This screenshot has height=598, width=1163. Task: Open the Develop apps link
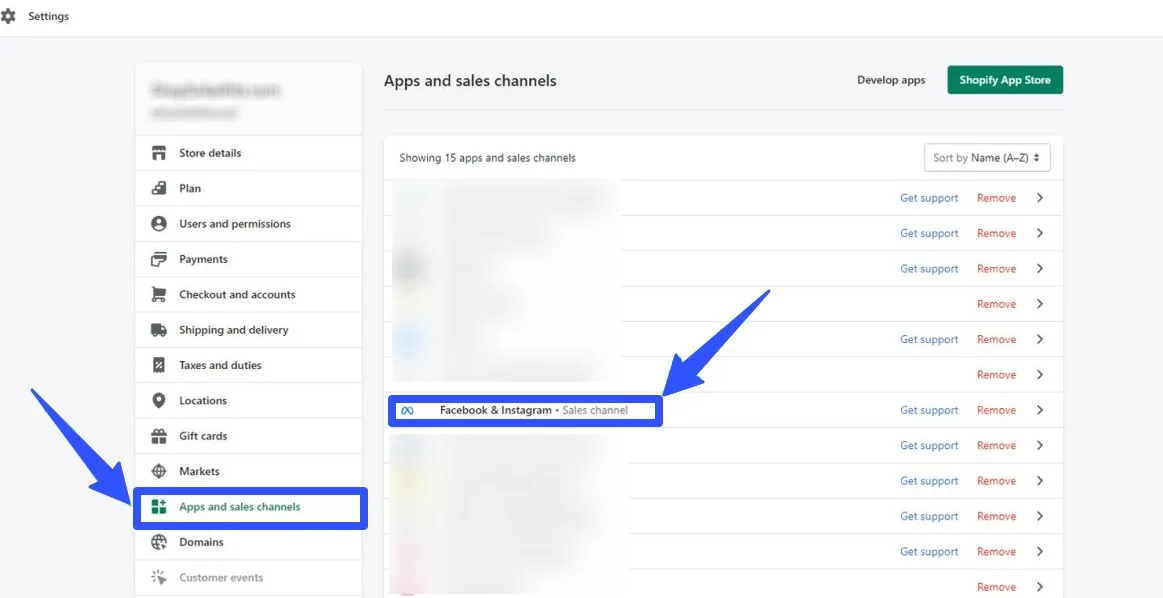(891, 80)
